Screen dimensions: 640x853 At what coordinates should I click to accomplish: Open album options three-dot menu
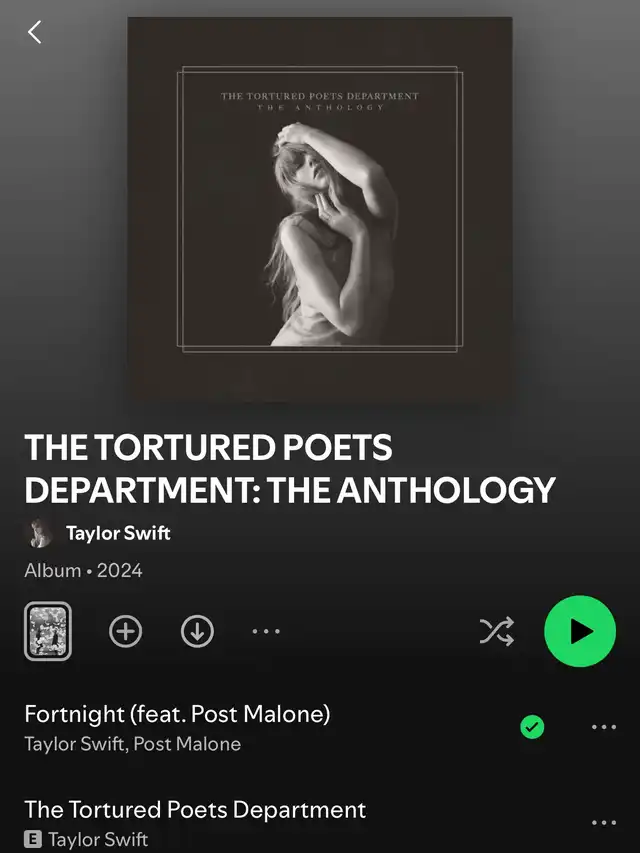click(x=266, y=631)
